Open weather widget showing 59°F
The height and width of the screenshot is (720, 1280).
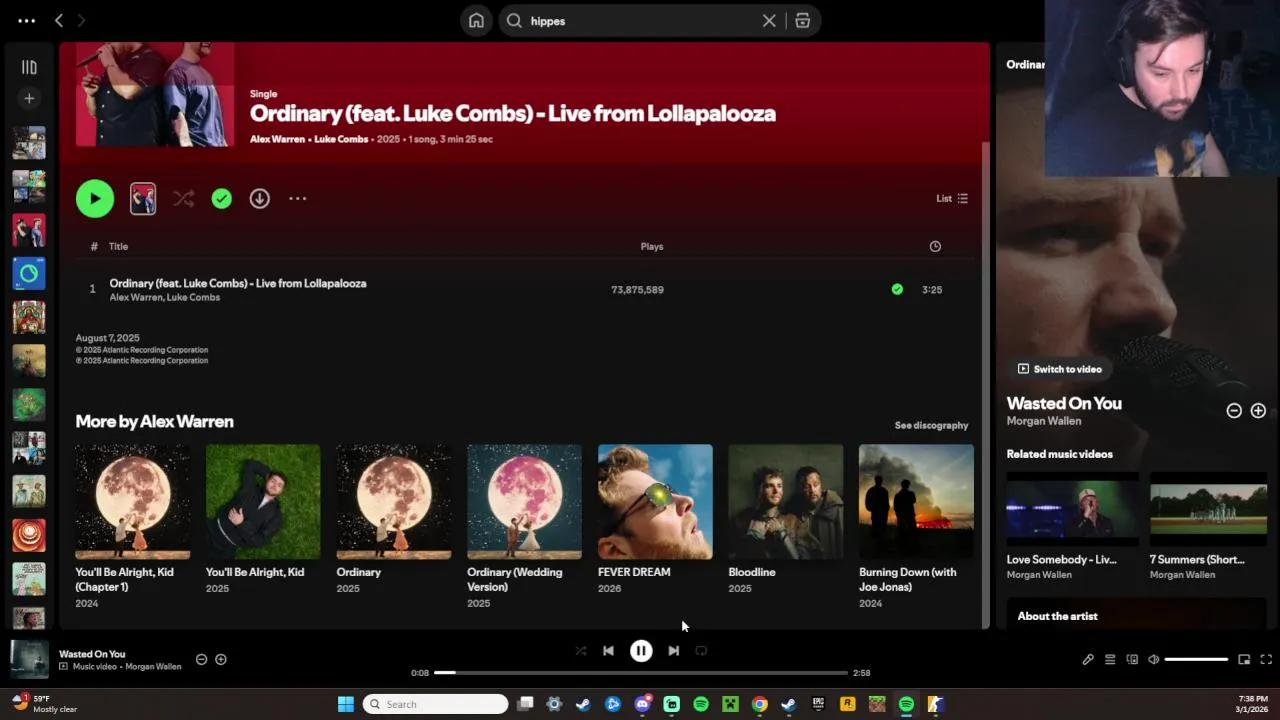(44, 704)
